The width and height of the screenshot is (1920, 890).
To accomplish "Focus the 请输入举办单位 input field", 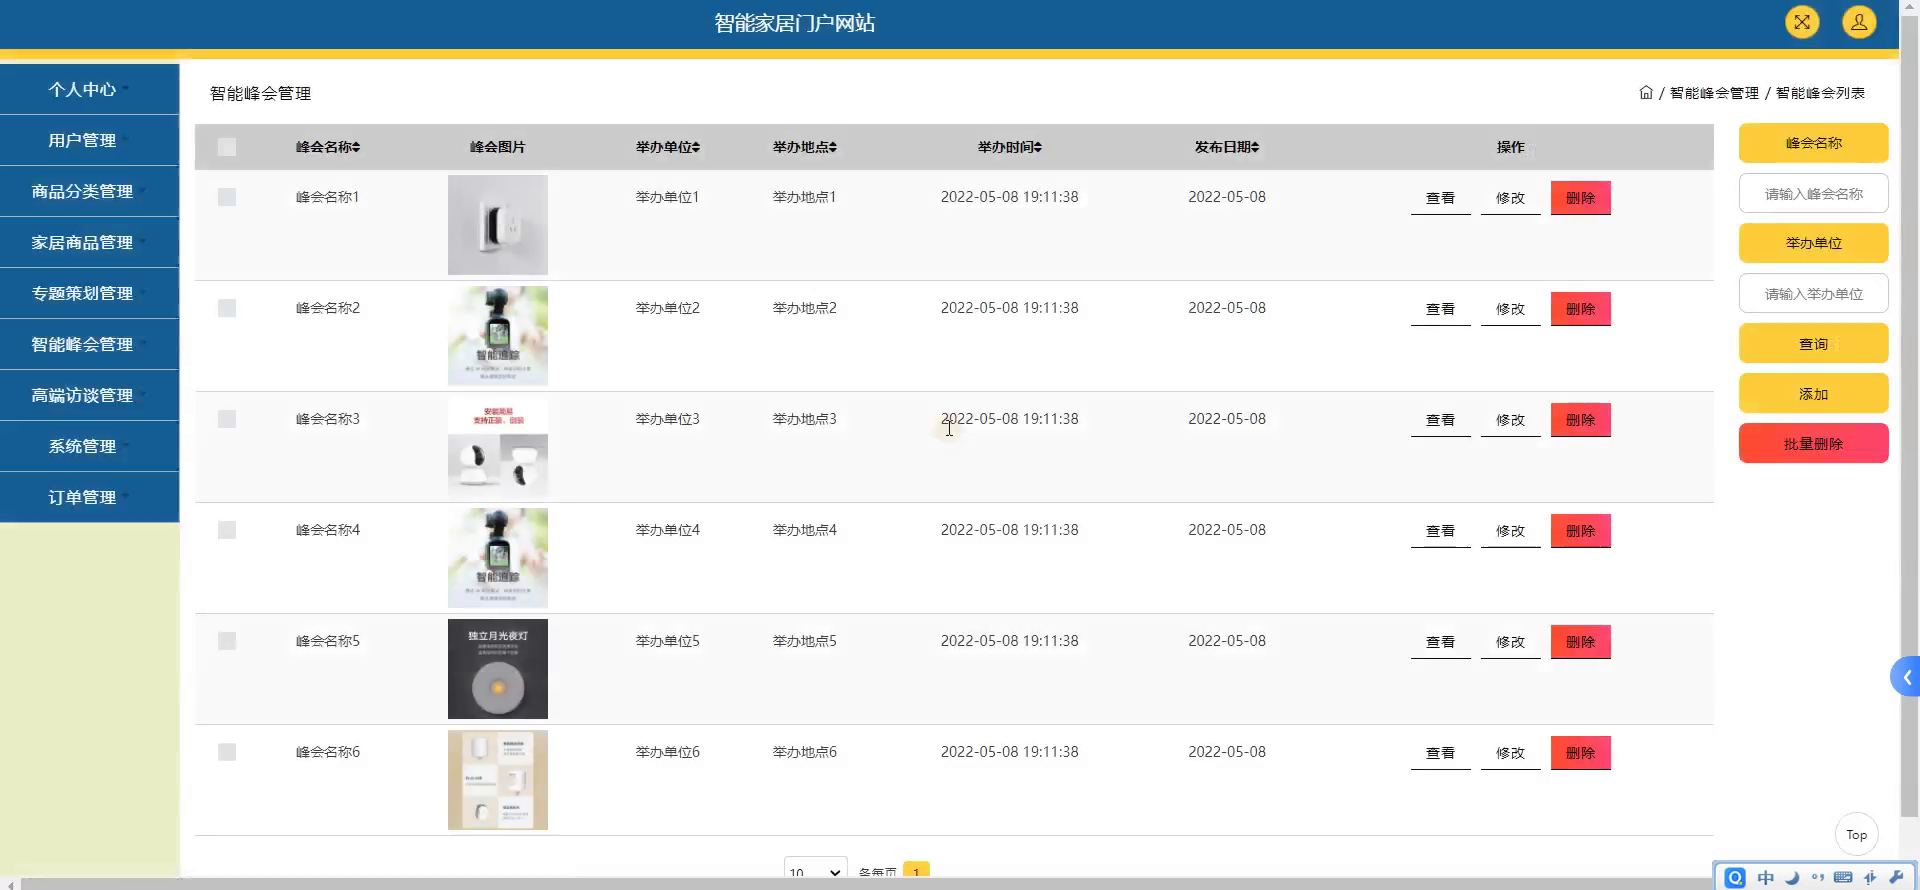I will coord(1813,293).
